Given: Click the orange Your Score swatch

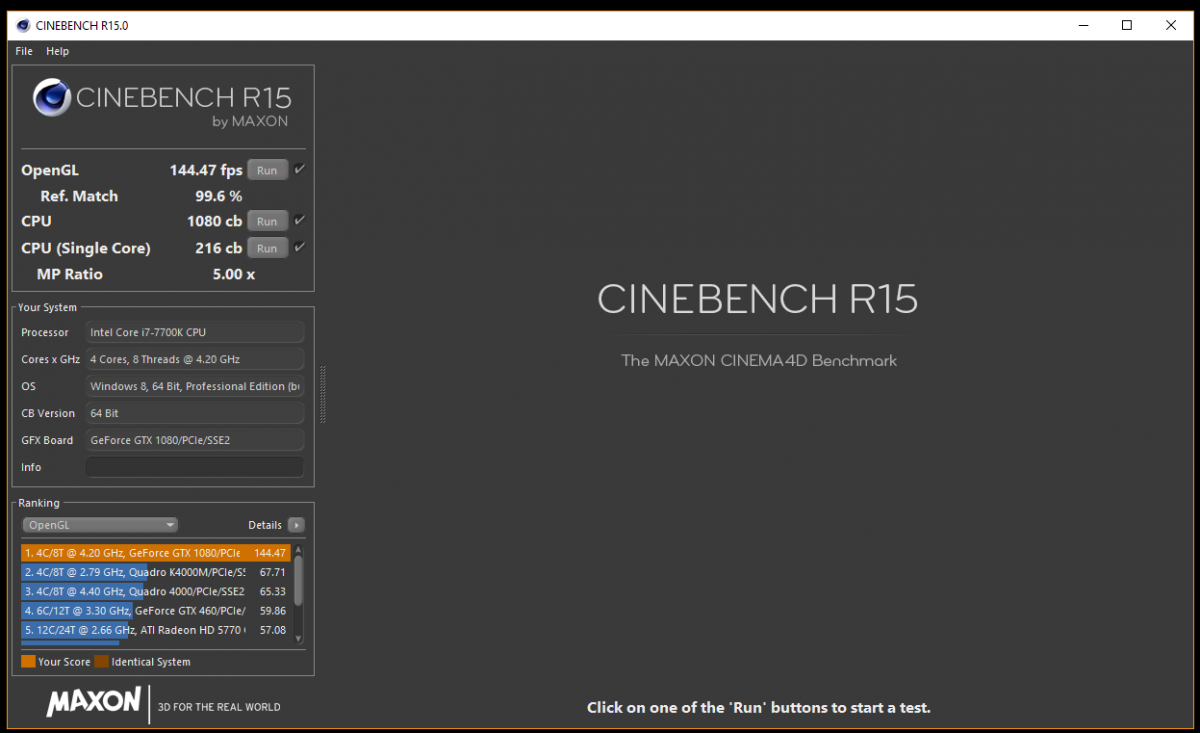Looking at the screenshot, I should 28,662.
